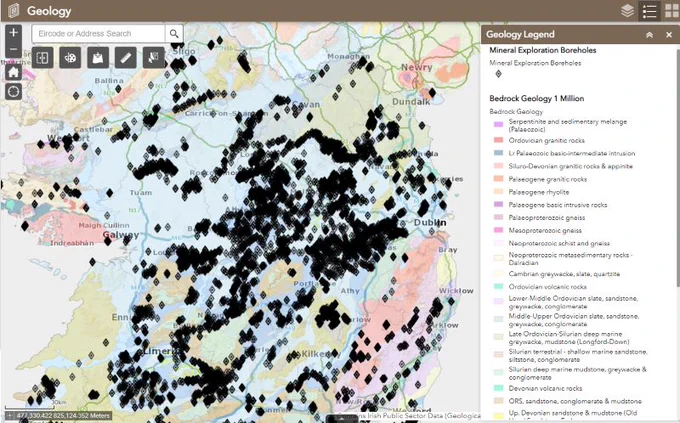The height and width of the screenshot is (423, 680).
Task: Click the Mineral Exploration Boreholes heading
Action: [543, 50]
